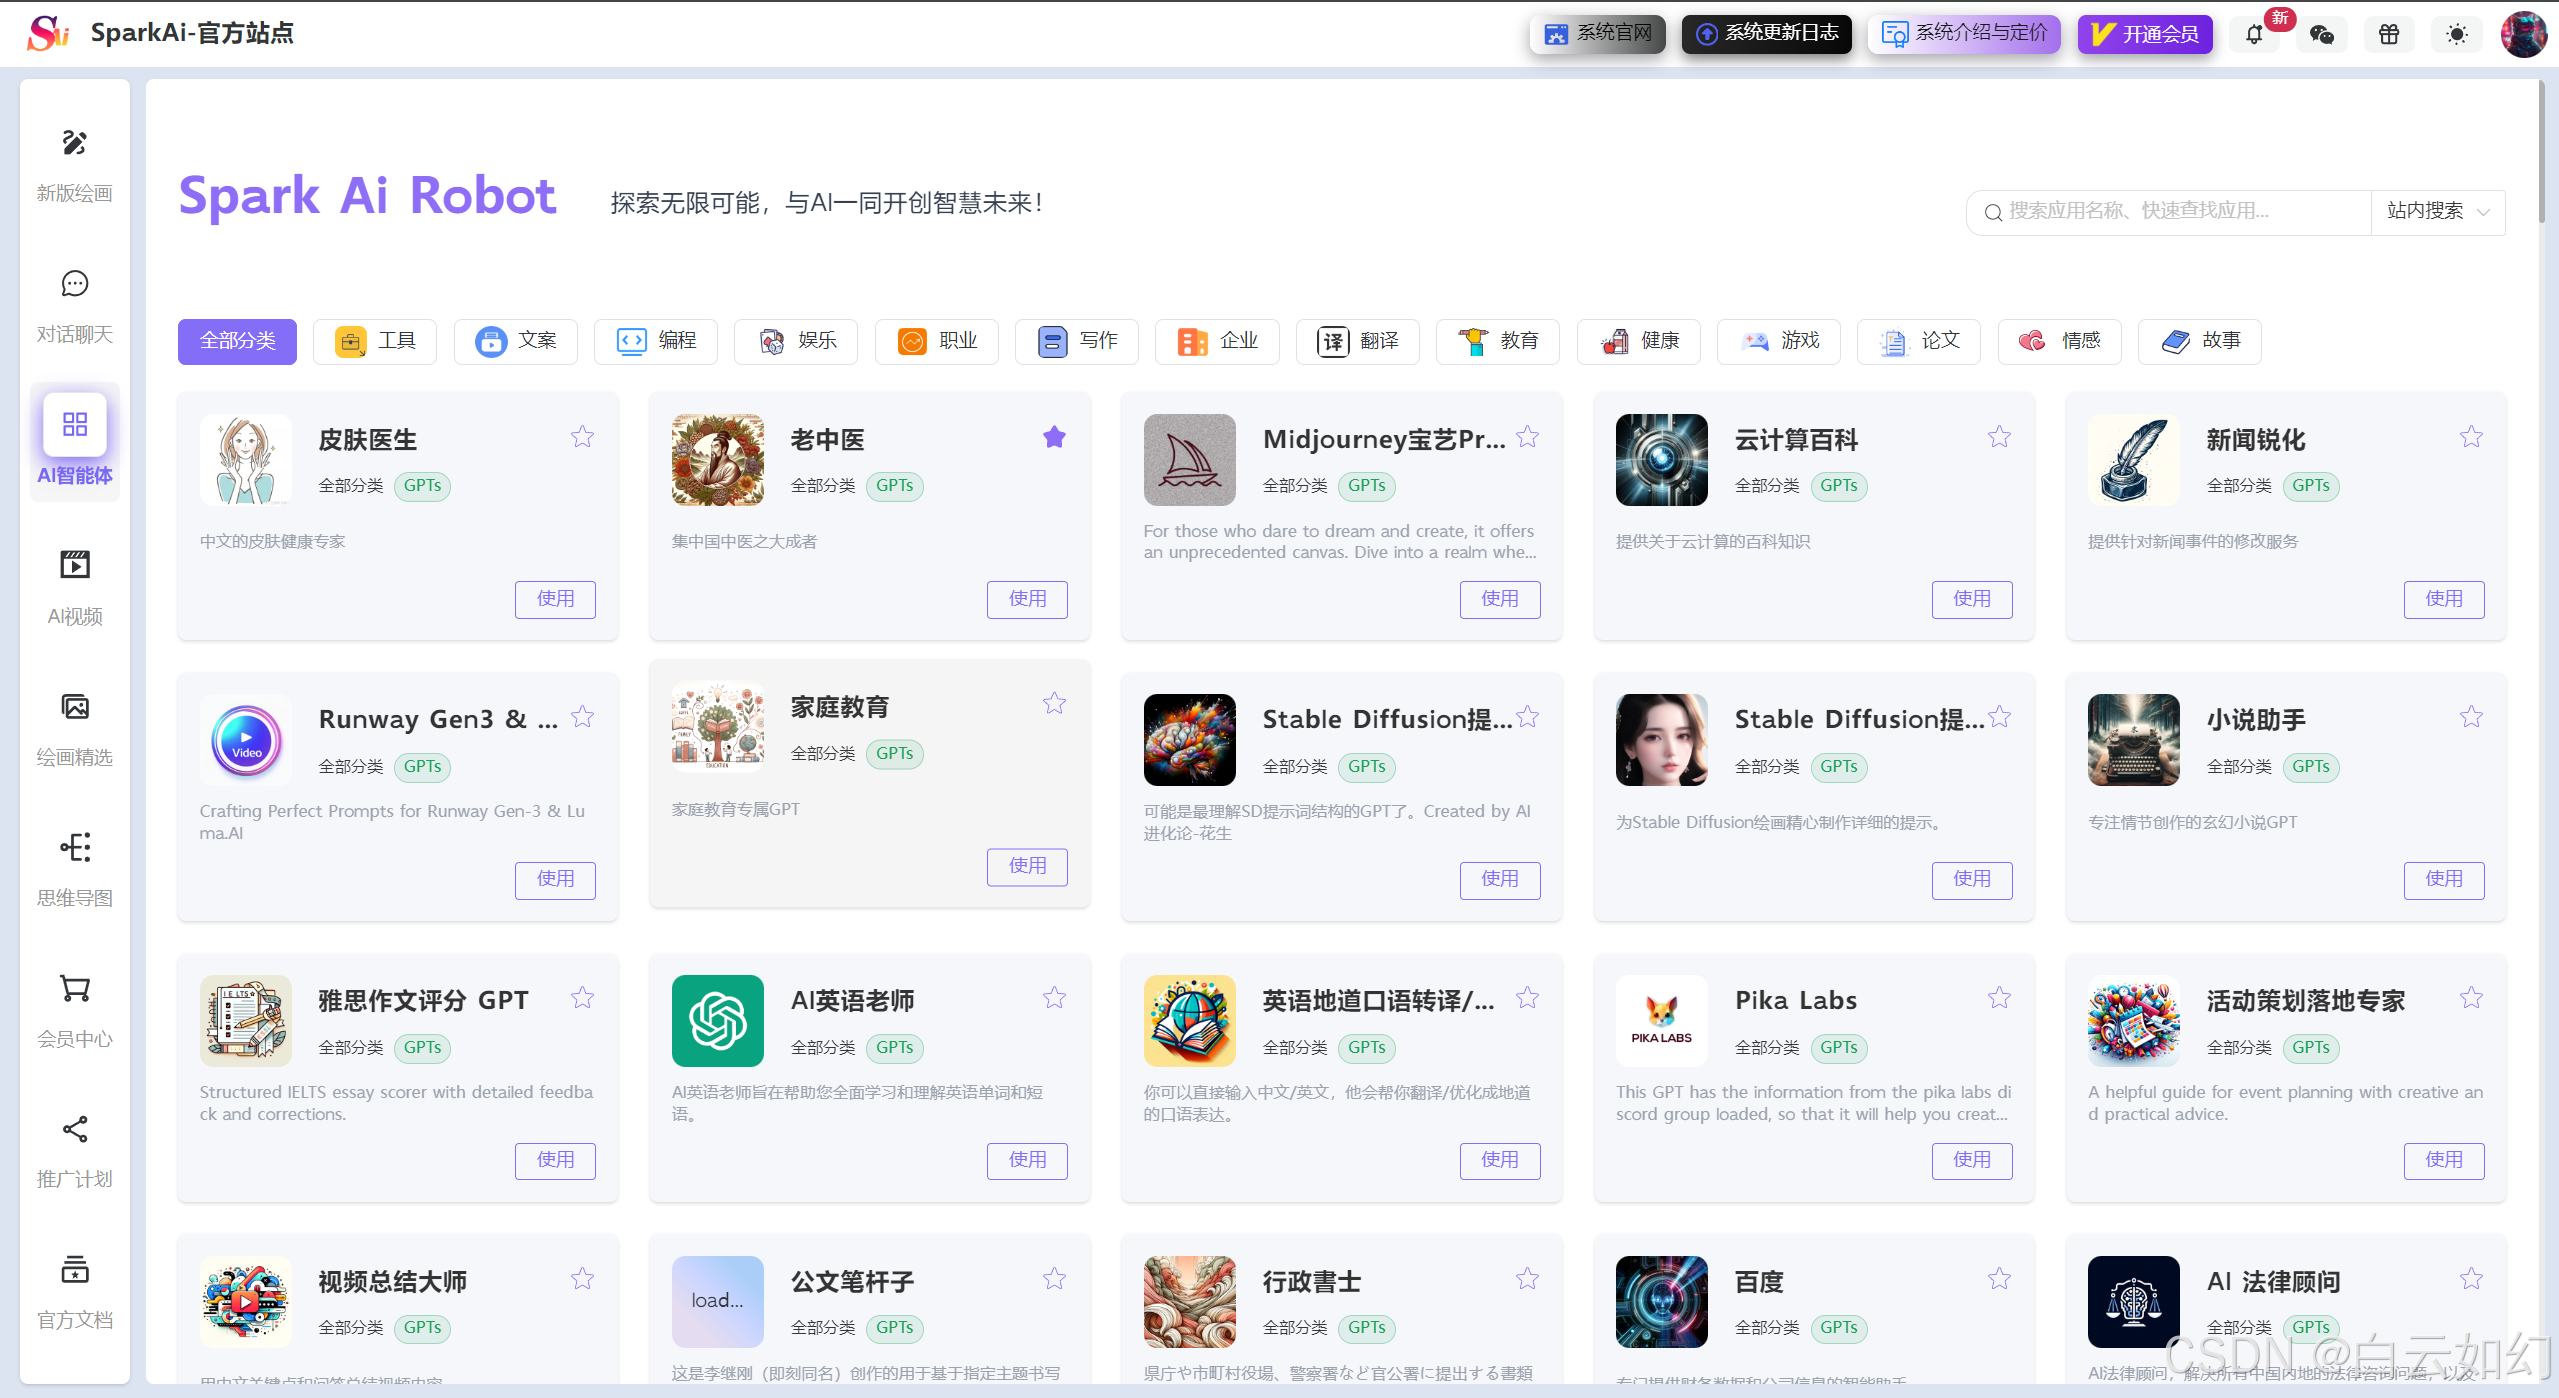Image resolution: width=2559 pixels, height=1398 pixels.
Task: Favorite the AI英语老师 card star
Action: click(x=1055, y=998)
